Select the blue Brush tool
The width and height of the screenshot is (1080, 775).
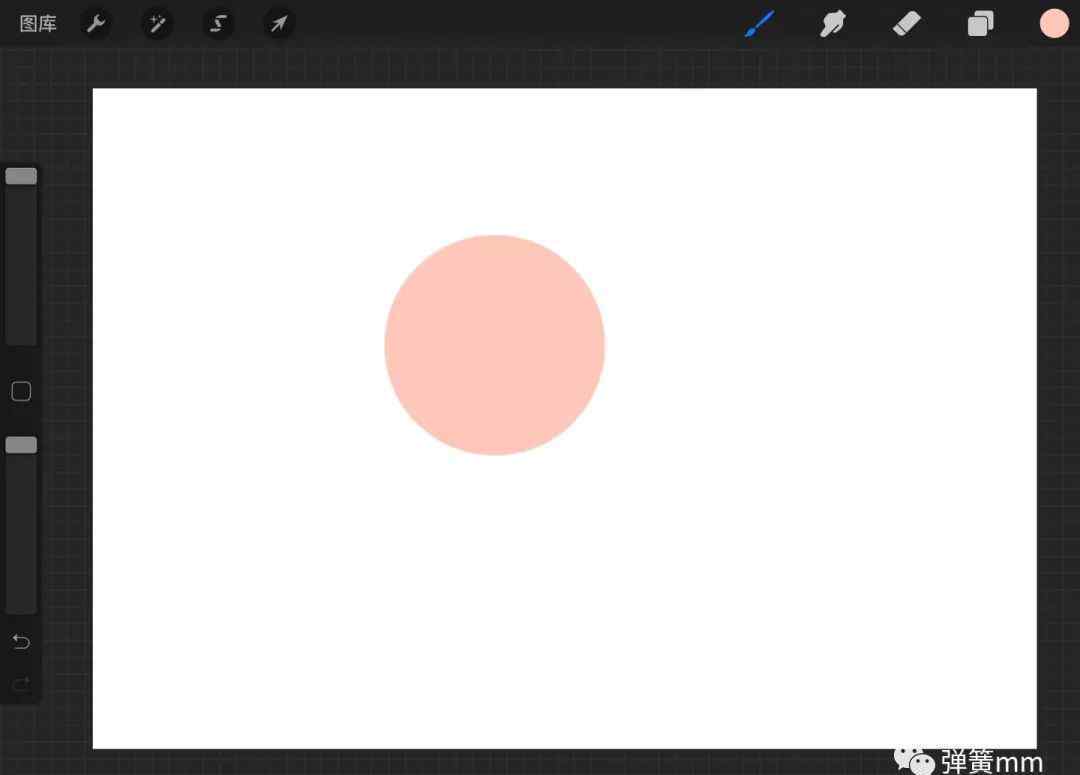pos(760,24)
